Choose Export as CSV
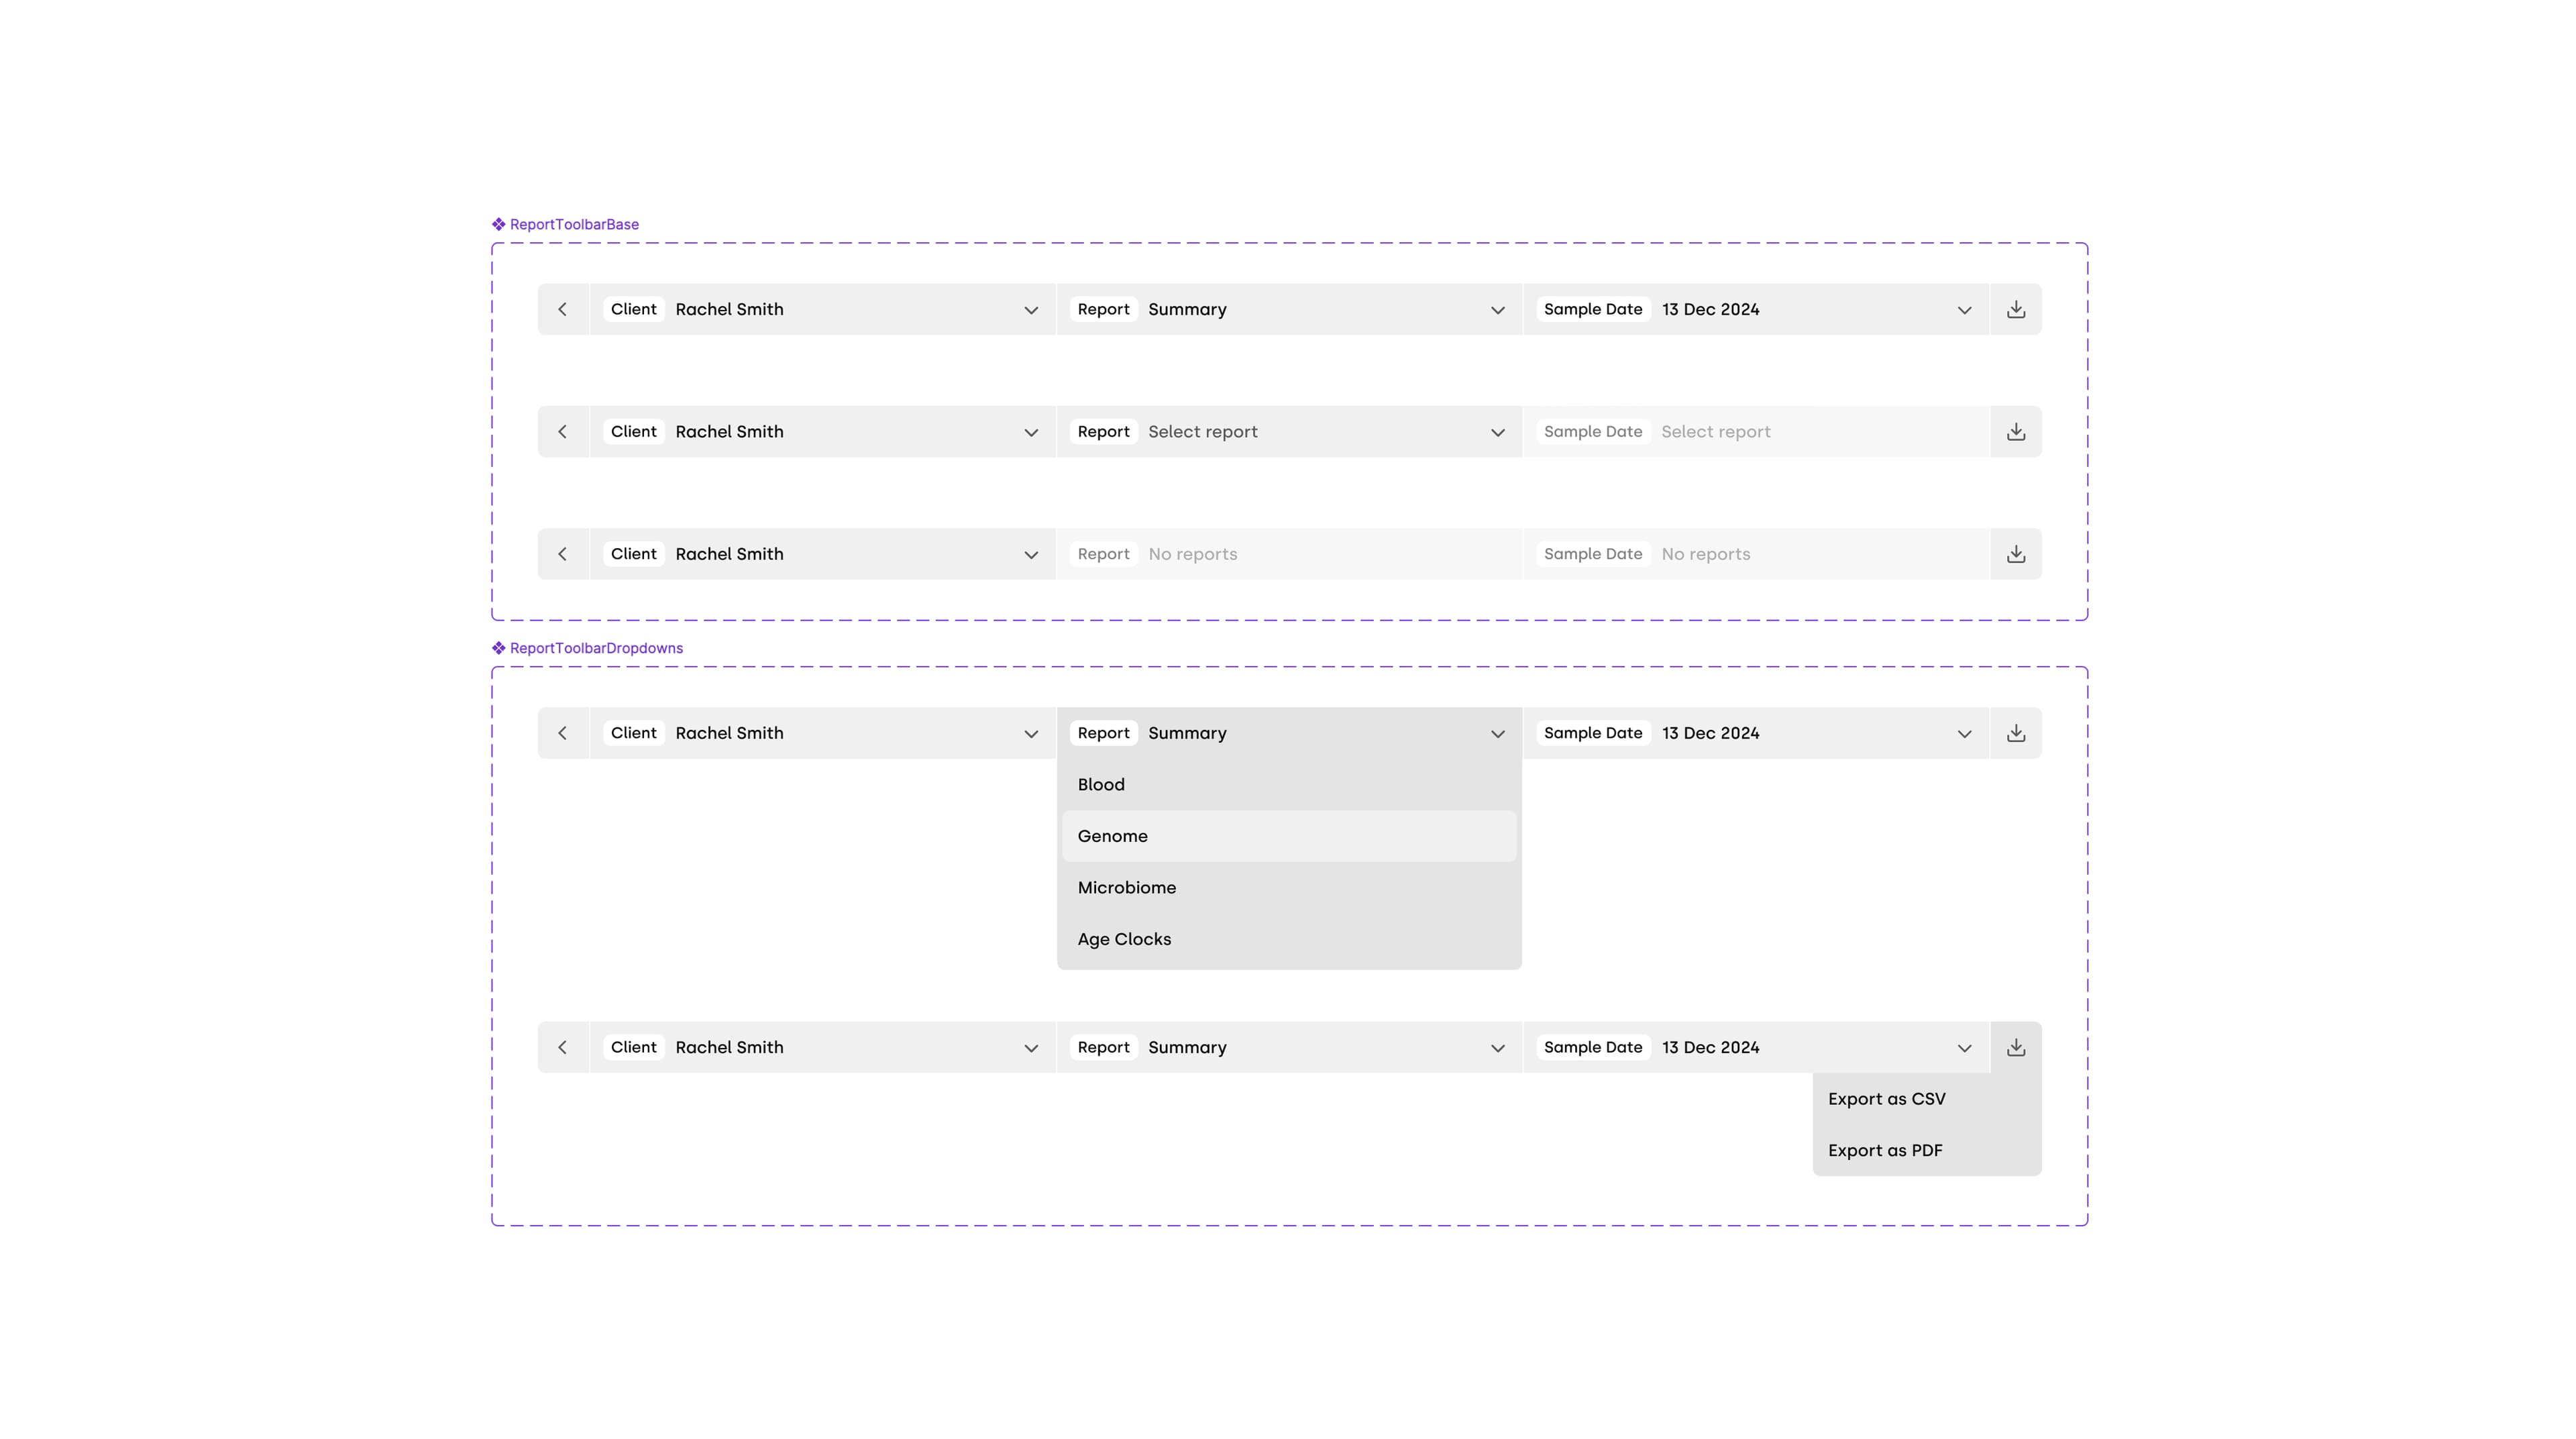This screenshot has height=1439, width=2576. pyautogui.click(x=1886, y=1099)
